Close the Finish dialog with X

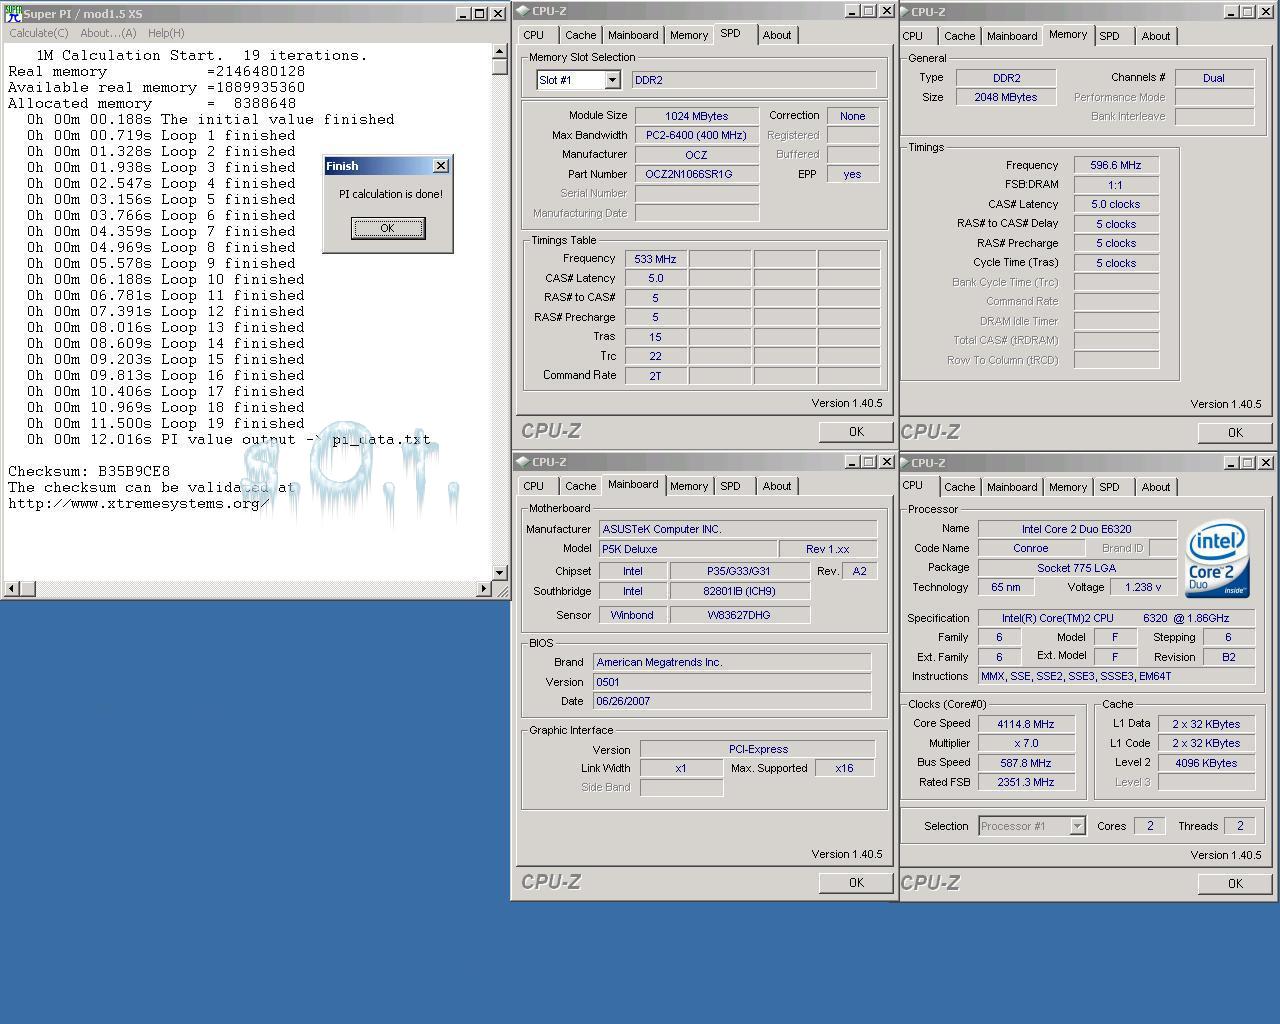pos(440,166)
